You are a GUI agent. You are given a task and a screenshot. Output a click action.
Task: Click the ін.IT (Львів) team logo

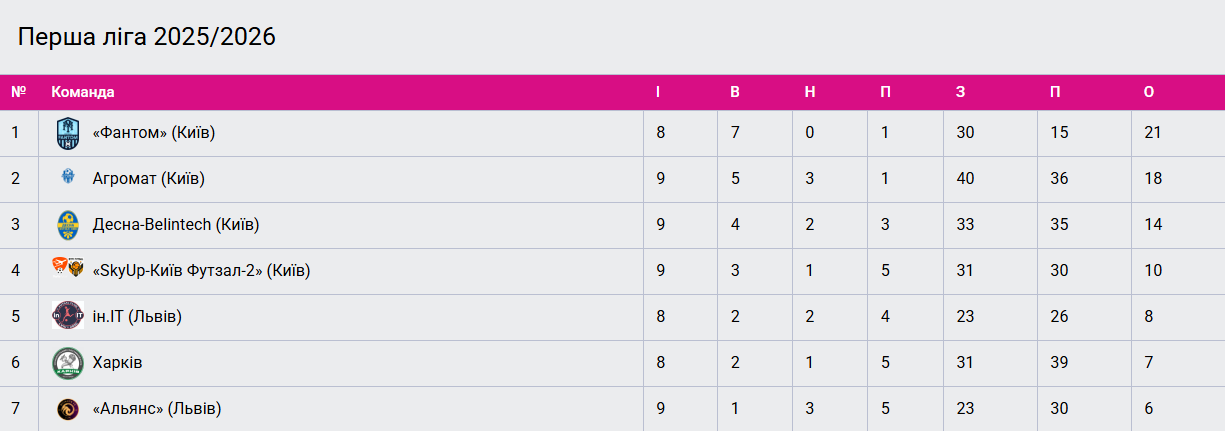click(x=67, y=316)
